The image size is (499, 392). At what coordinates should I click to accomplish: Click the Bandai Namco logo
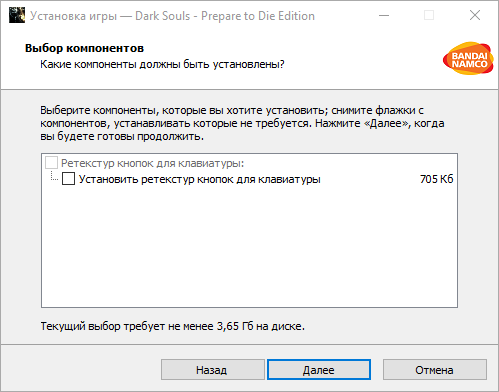468,59
